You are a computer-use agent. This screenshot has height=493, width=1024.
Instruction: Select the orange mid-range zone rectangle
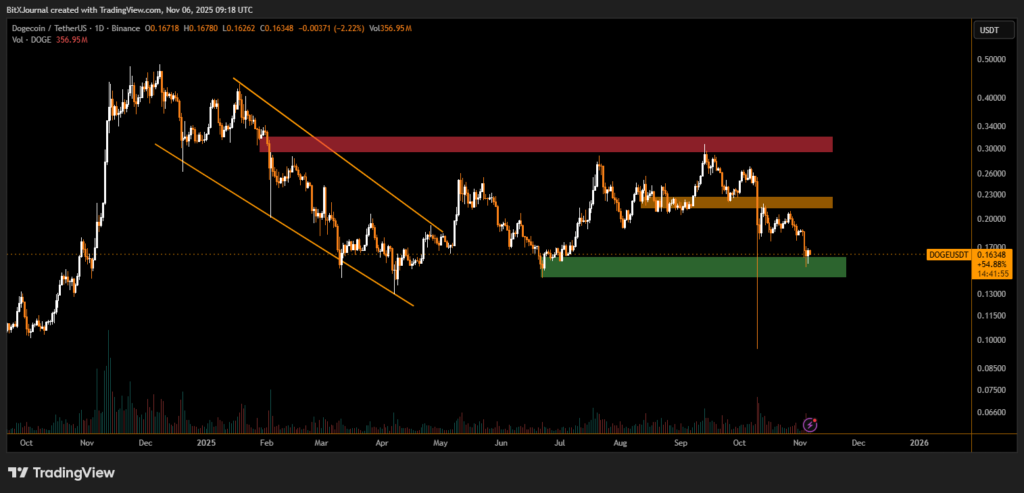736,202
